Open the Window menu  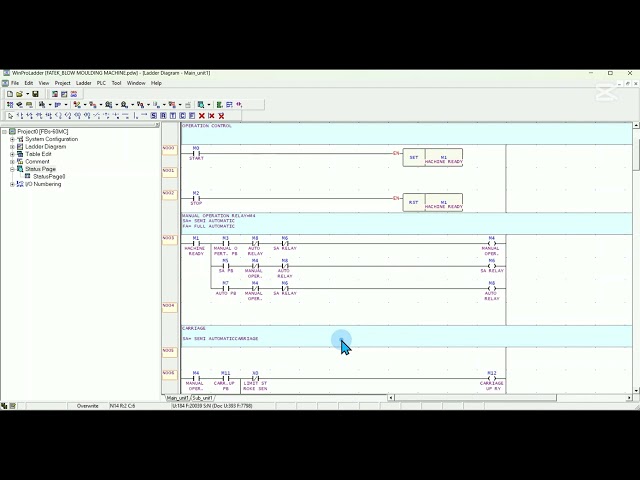[x=136, y=83]
